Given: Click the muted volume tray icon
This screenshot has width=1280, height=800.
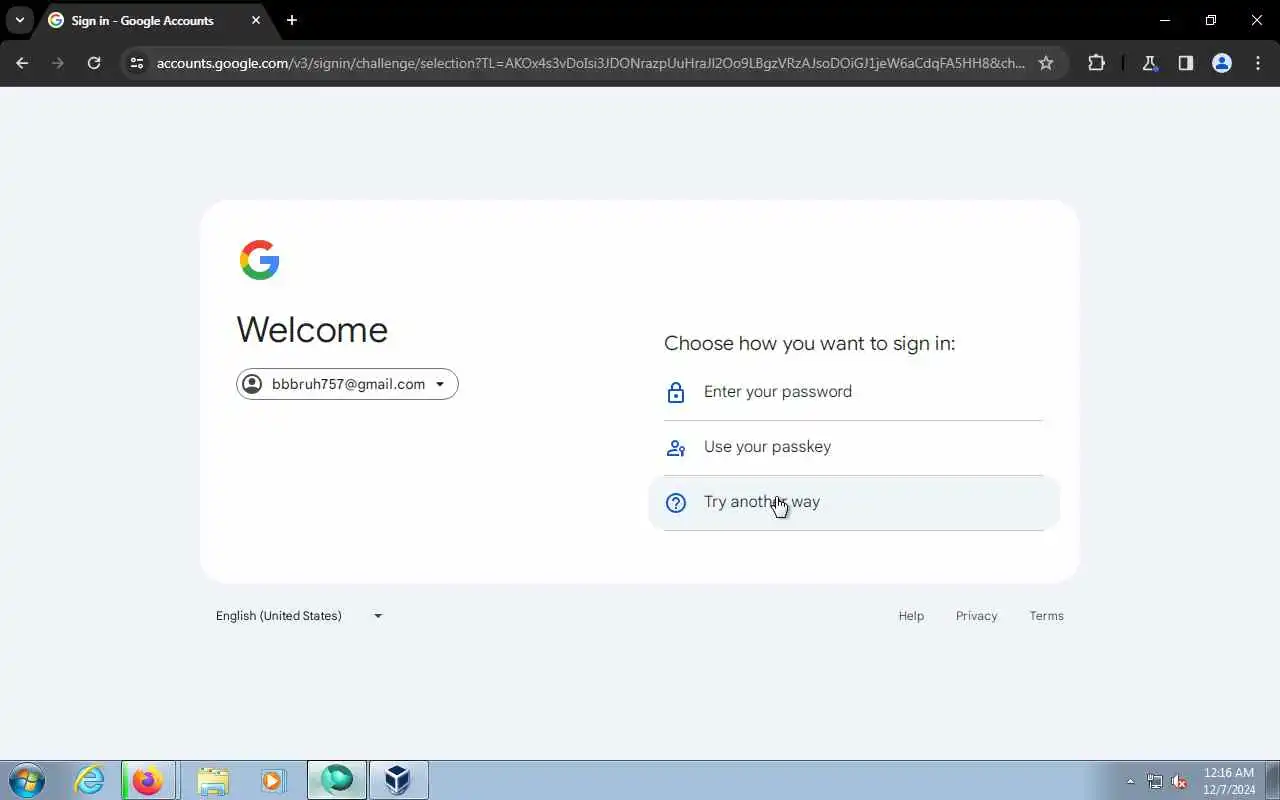Looking at the screenshot, I should tap(1180, 781).
